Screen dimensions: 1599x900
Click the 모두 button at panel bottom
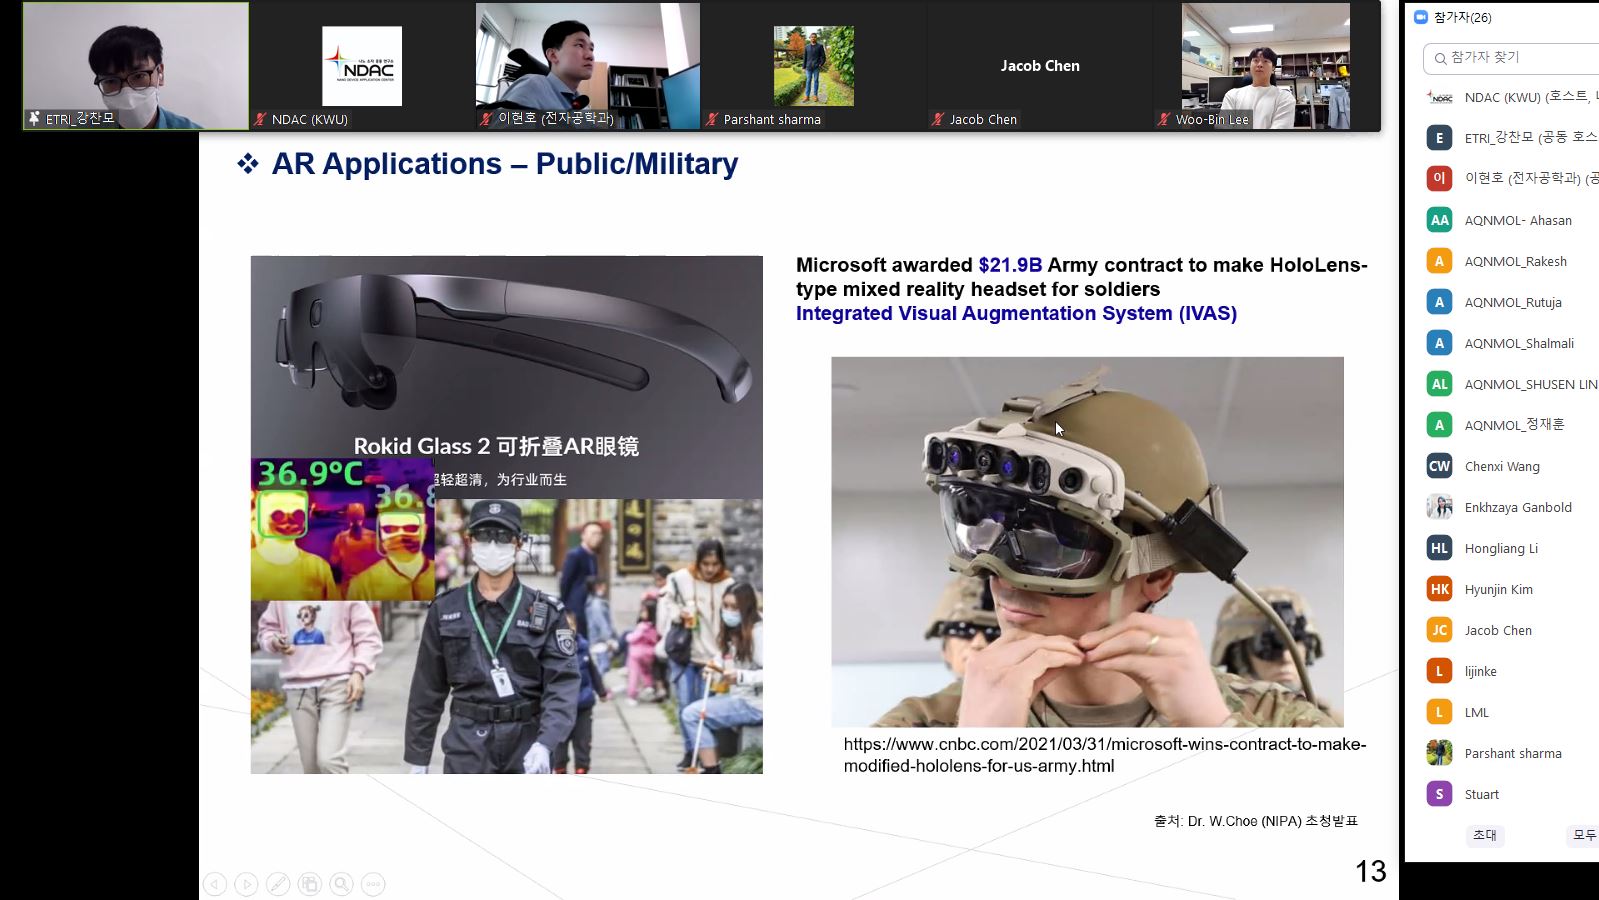point(1584,835)
